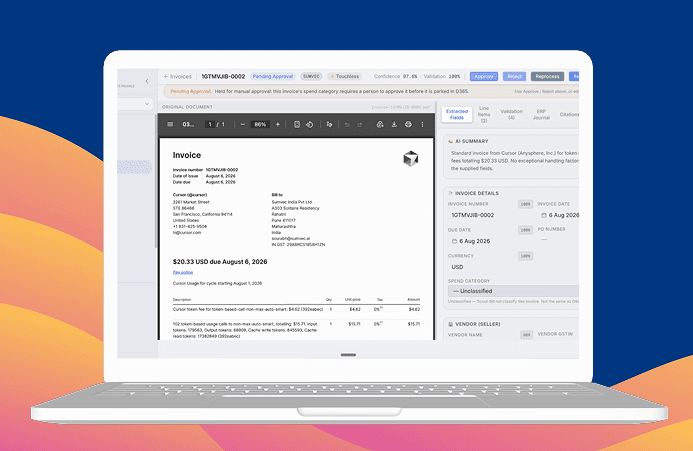Open the Validation (4) tab

tap(511, 114)
